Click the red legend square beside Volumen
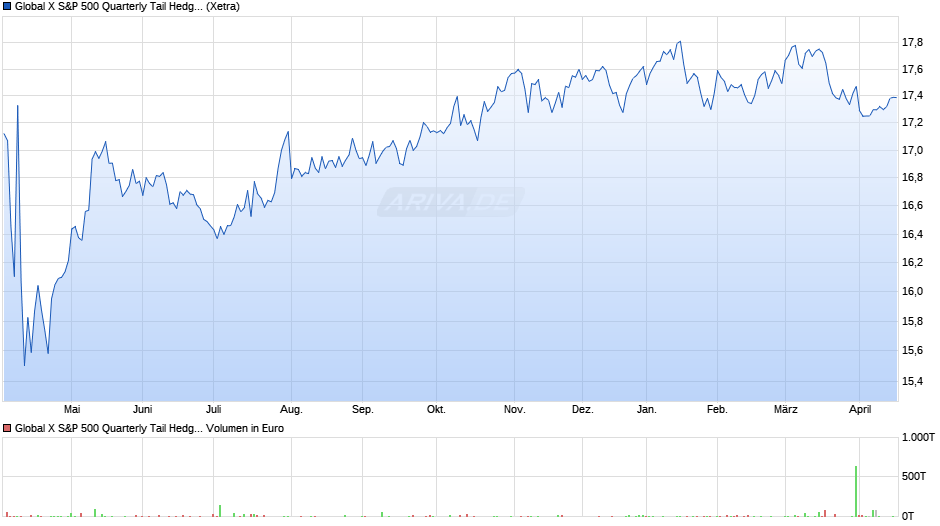 (7, 428)
